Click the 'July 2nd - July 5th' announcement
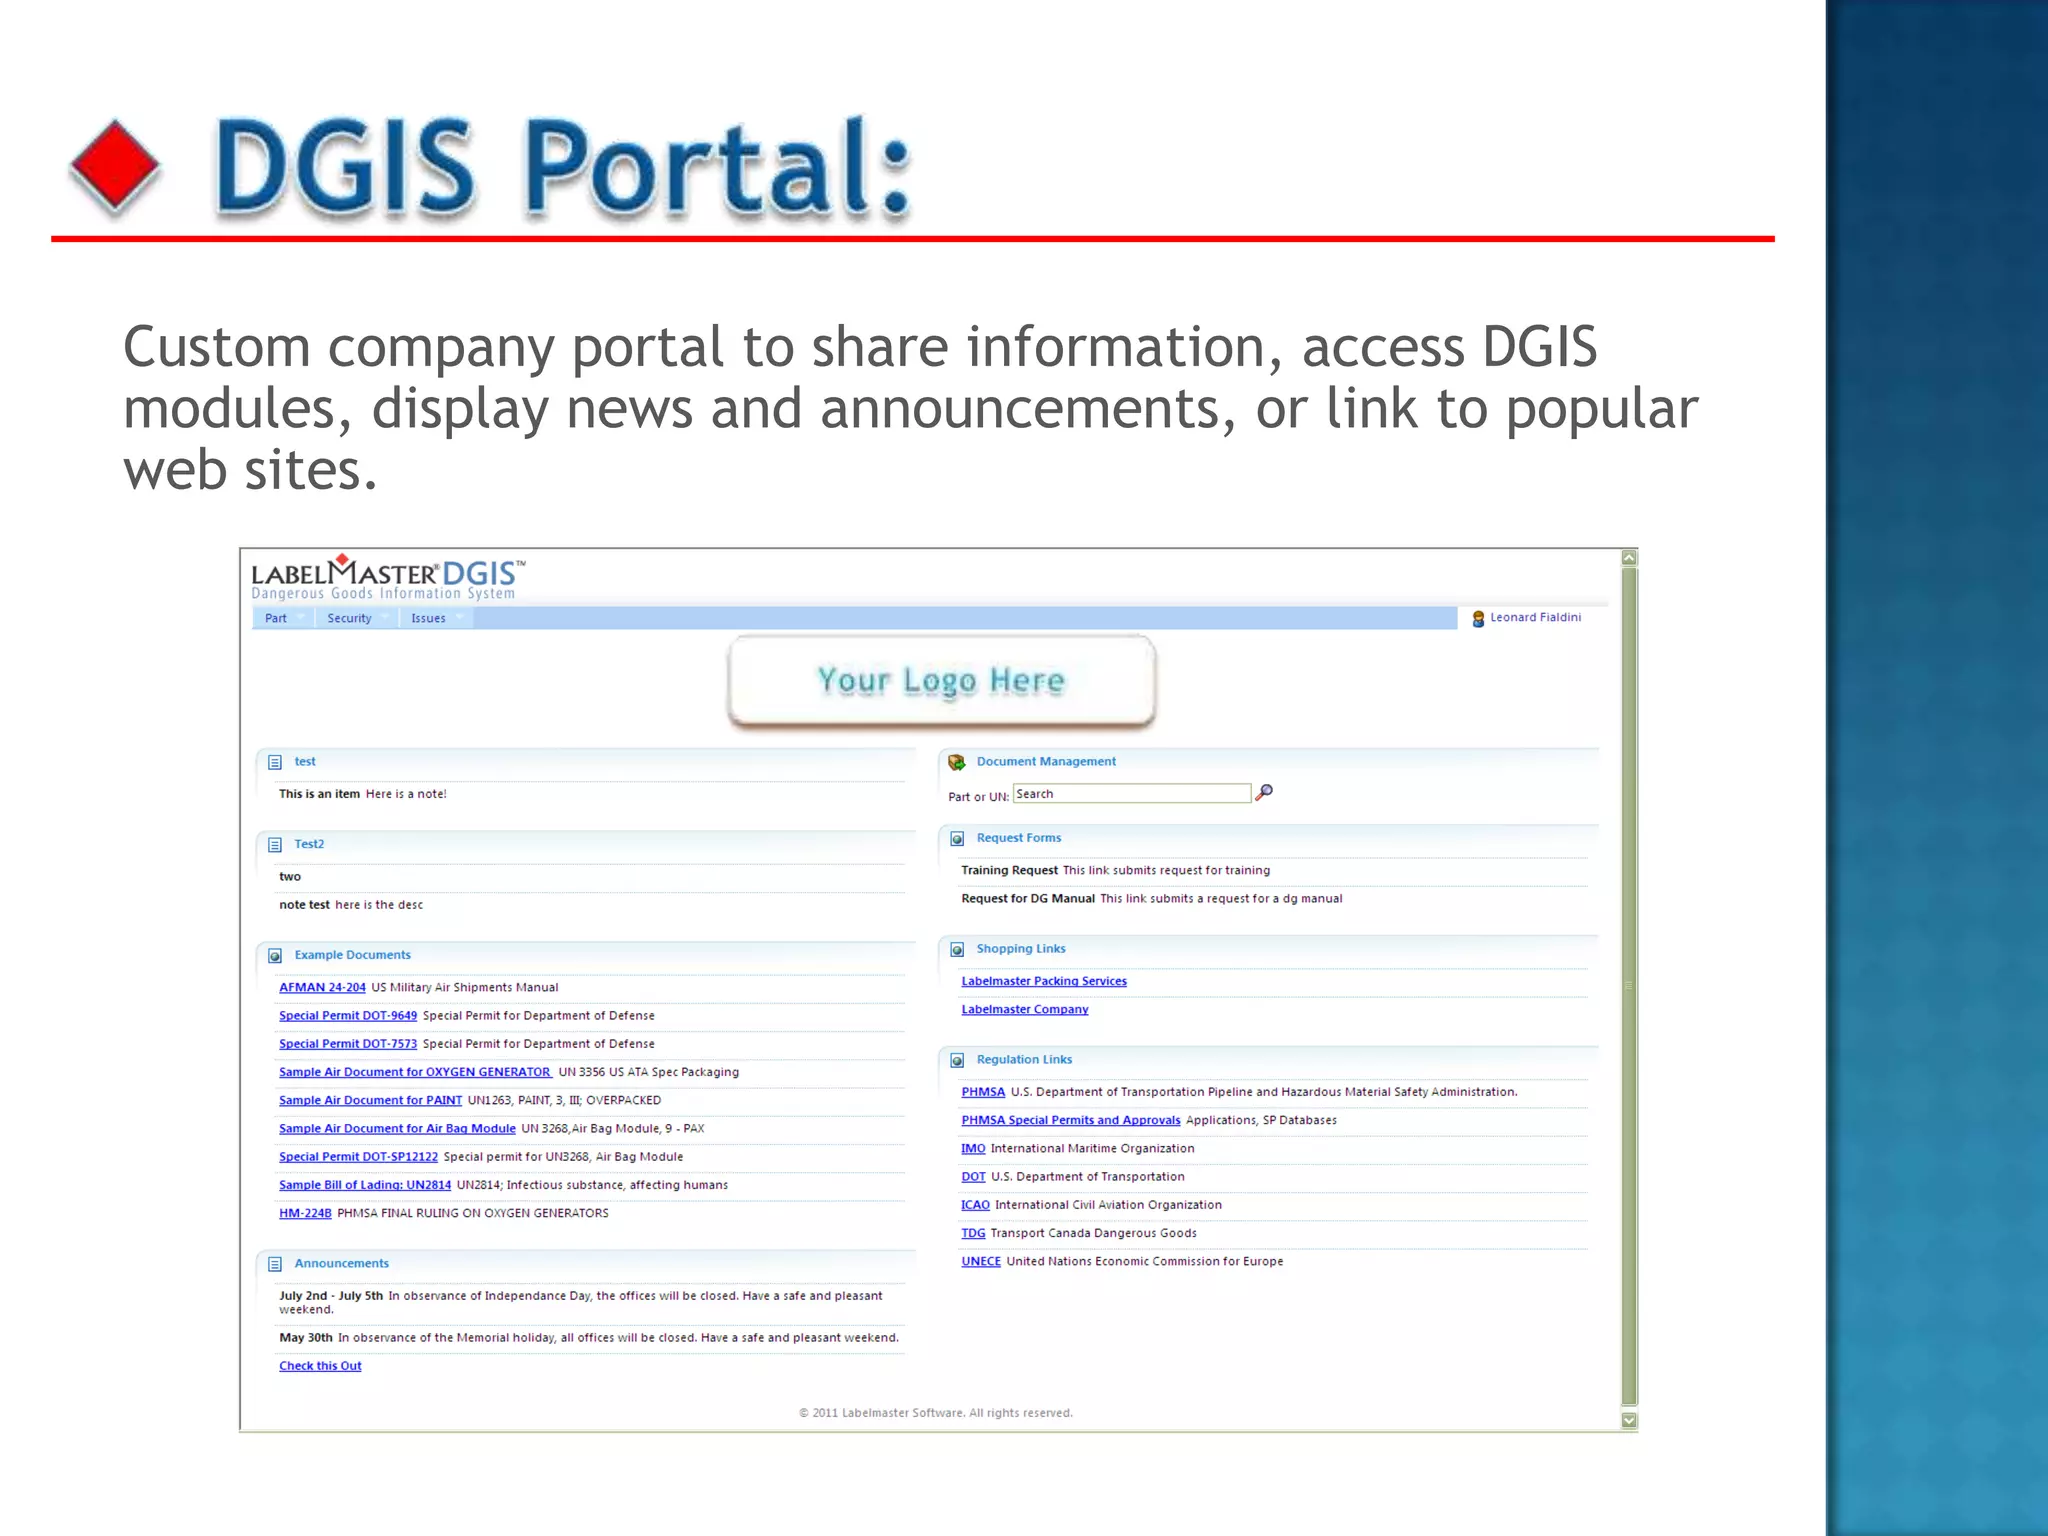 pyautogui.click(x=331, y=1296)
